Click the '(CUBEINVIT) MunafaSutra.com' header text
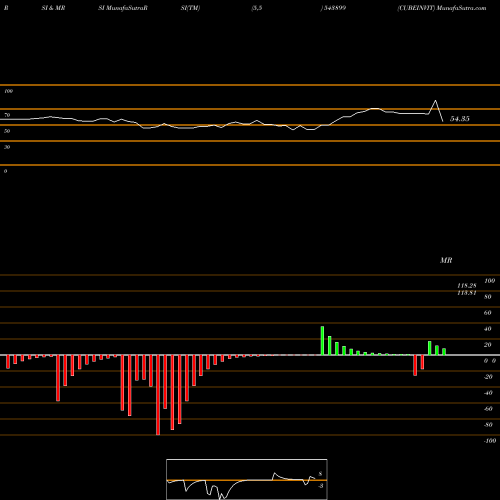 click(442, 8)
